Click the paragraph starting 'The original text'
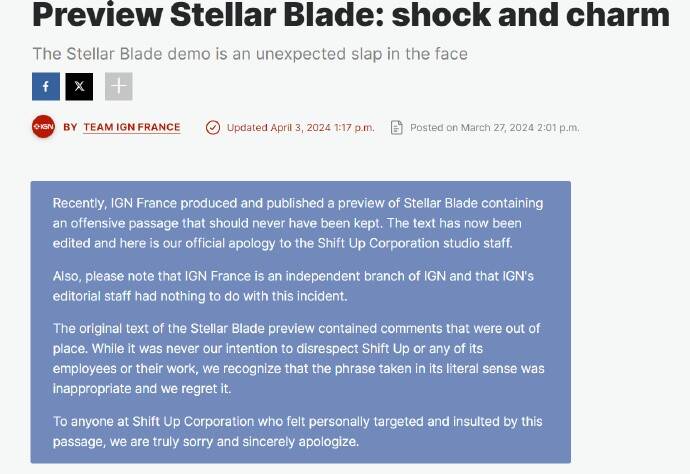 pyautogui.click(x=299, y=358)
